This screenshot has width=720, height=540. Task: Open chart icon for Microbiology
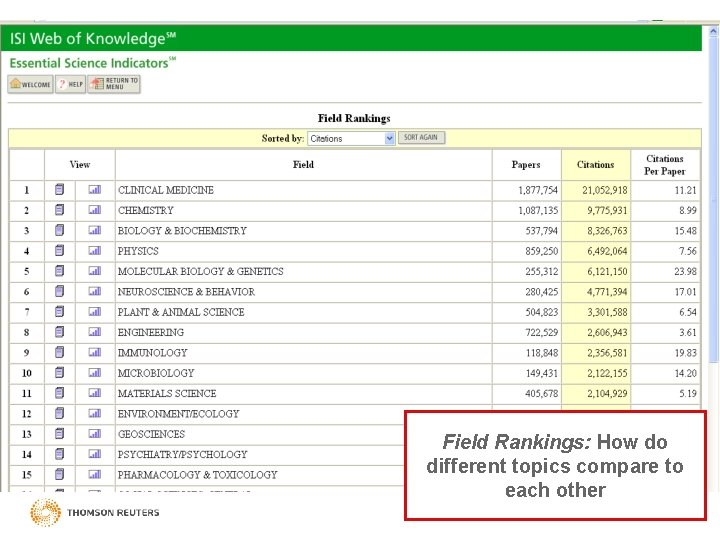(x=95, y=372)
